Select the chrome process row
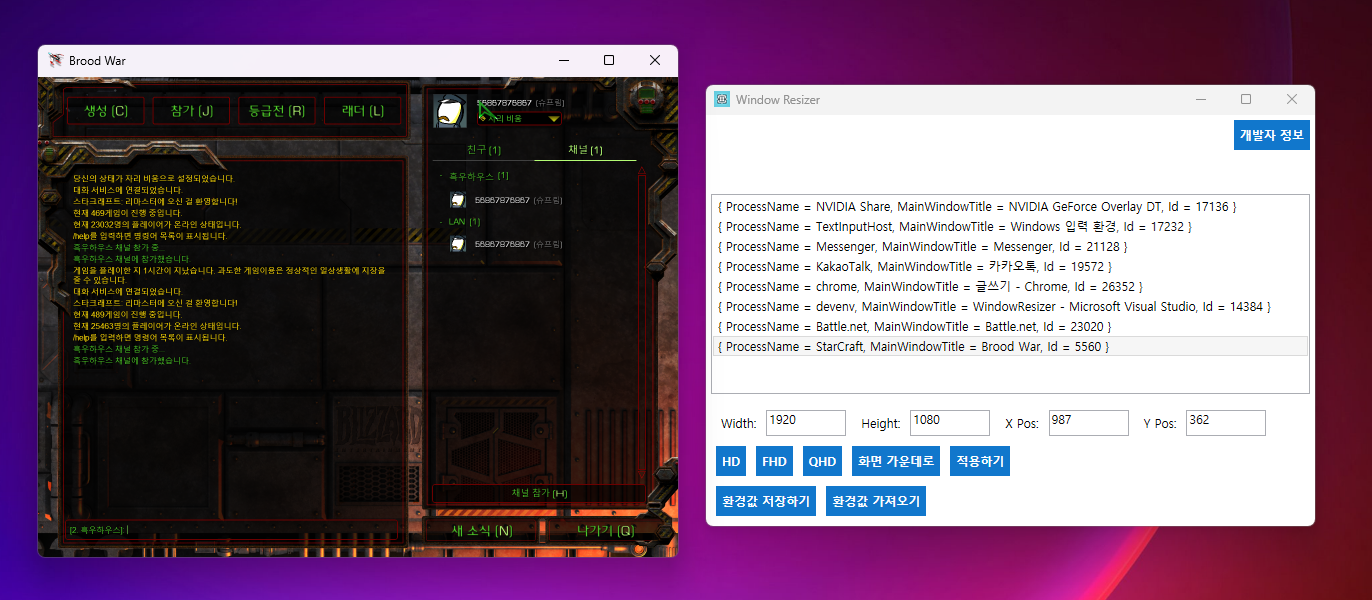The height and width of the screenshot is (600, 1372). coord(1010,287)
